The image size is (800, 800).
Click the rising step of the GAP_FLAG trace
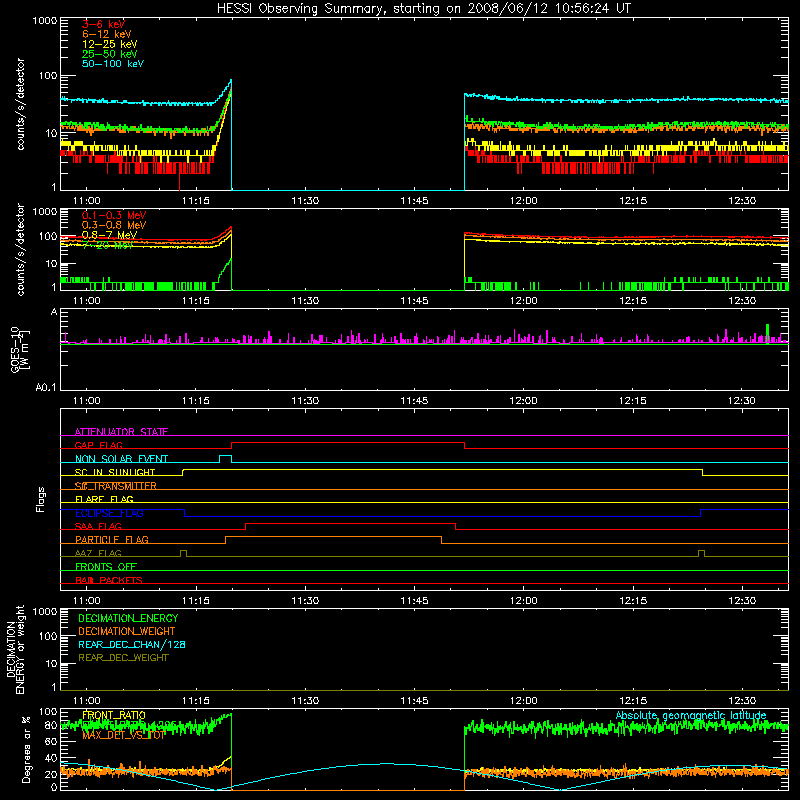tap(232, 445)
